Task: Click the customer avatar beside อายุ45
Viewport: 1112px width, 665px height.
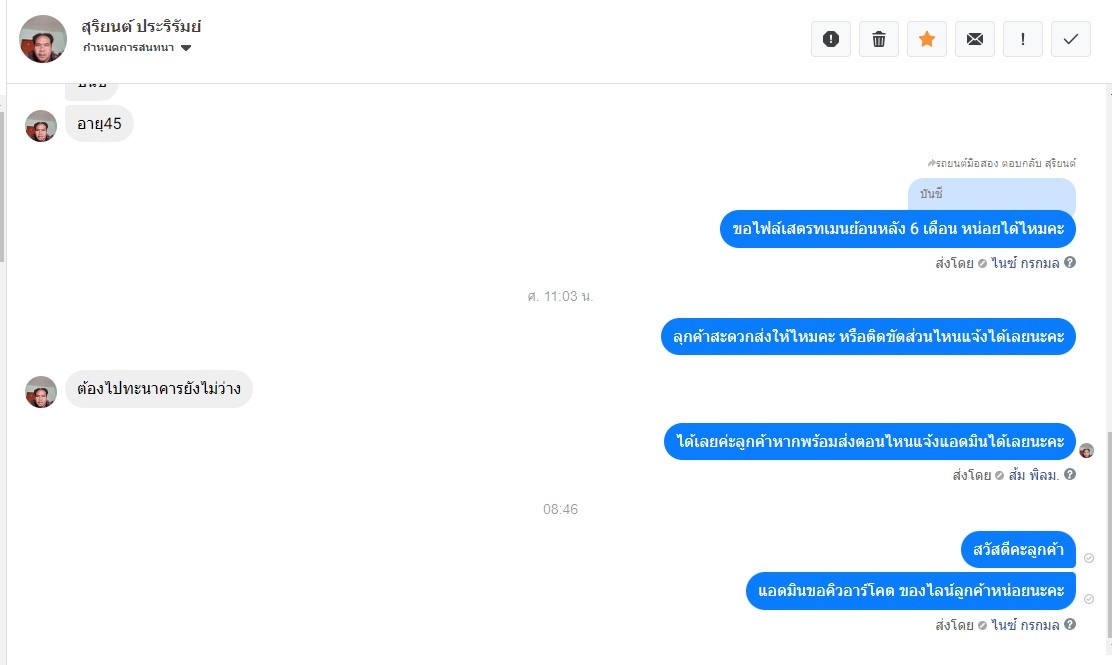Action: 41,126
